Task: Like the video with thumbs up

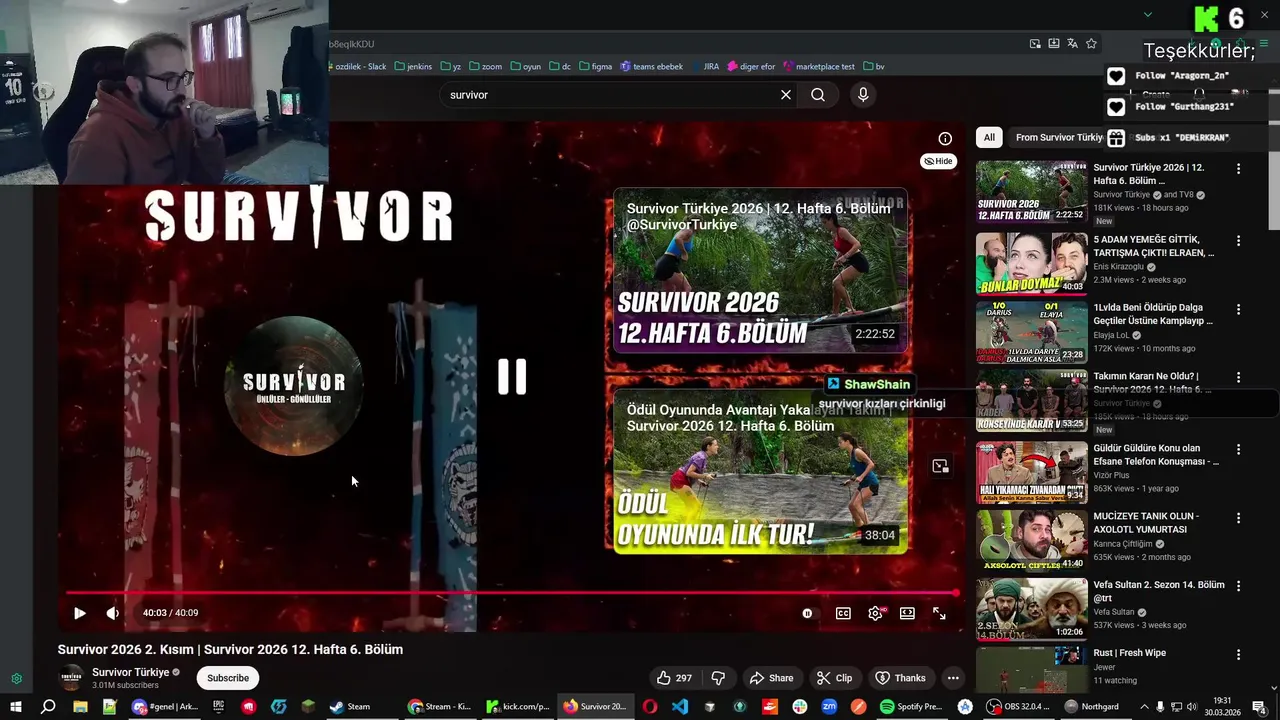Action: click(675, 678)
